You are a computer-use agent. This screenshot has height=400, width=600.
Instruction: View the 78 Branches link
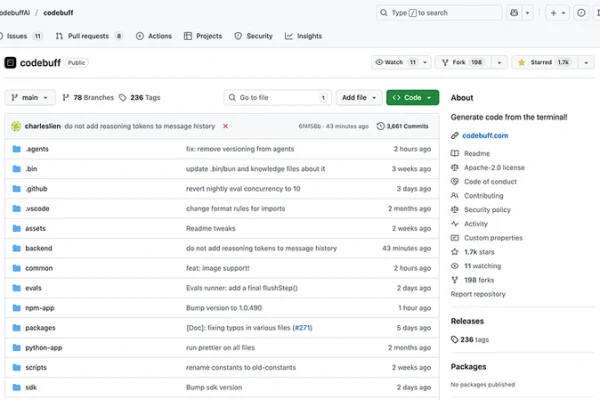point(88,98)
